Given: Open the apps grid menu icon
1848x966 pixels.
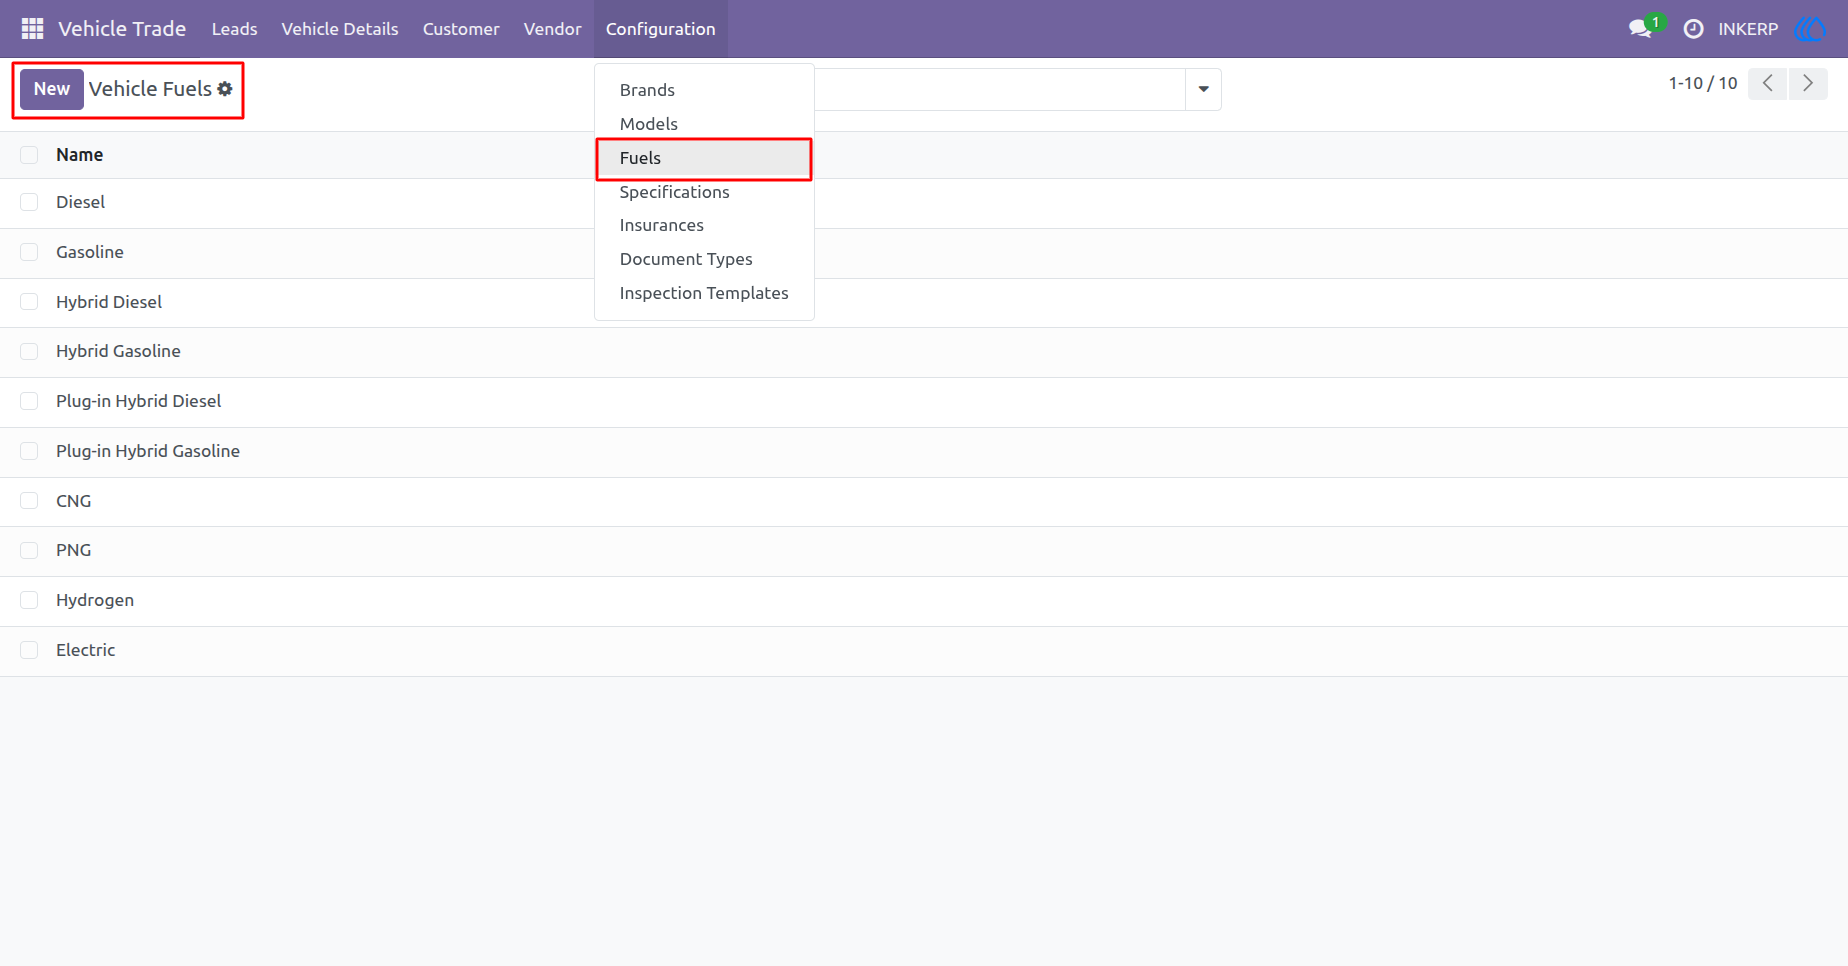Looking at the screenshot, I should click(x=32, y=29).
